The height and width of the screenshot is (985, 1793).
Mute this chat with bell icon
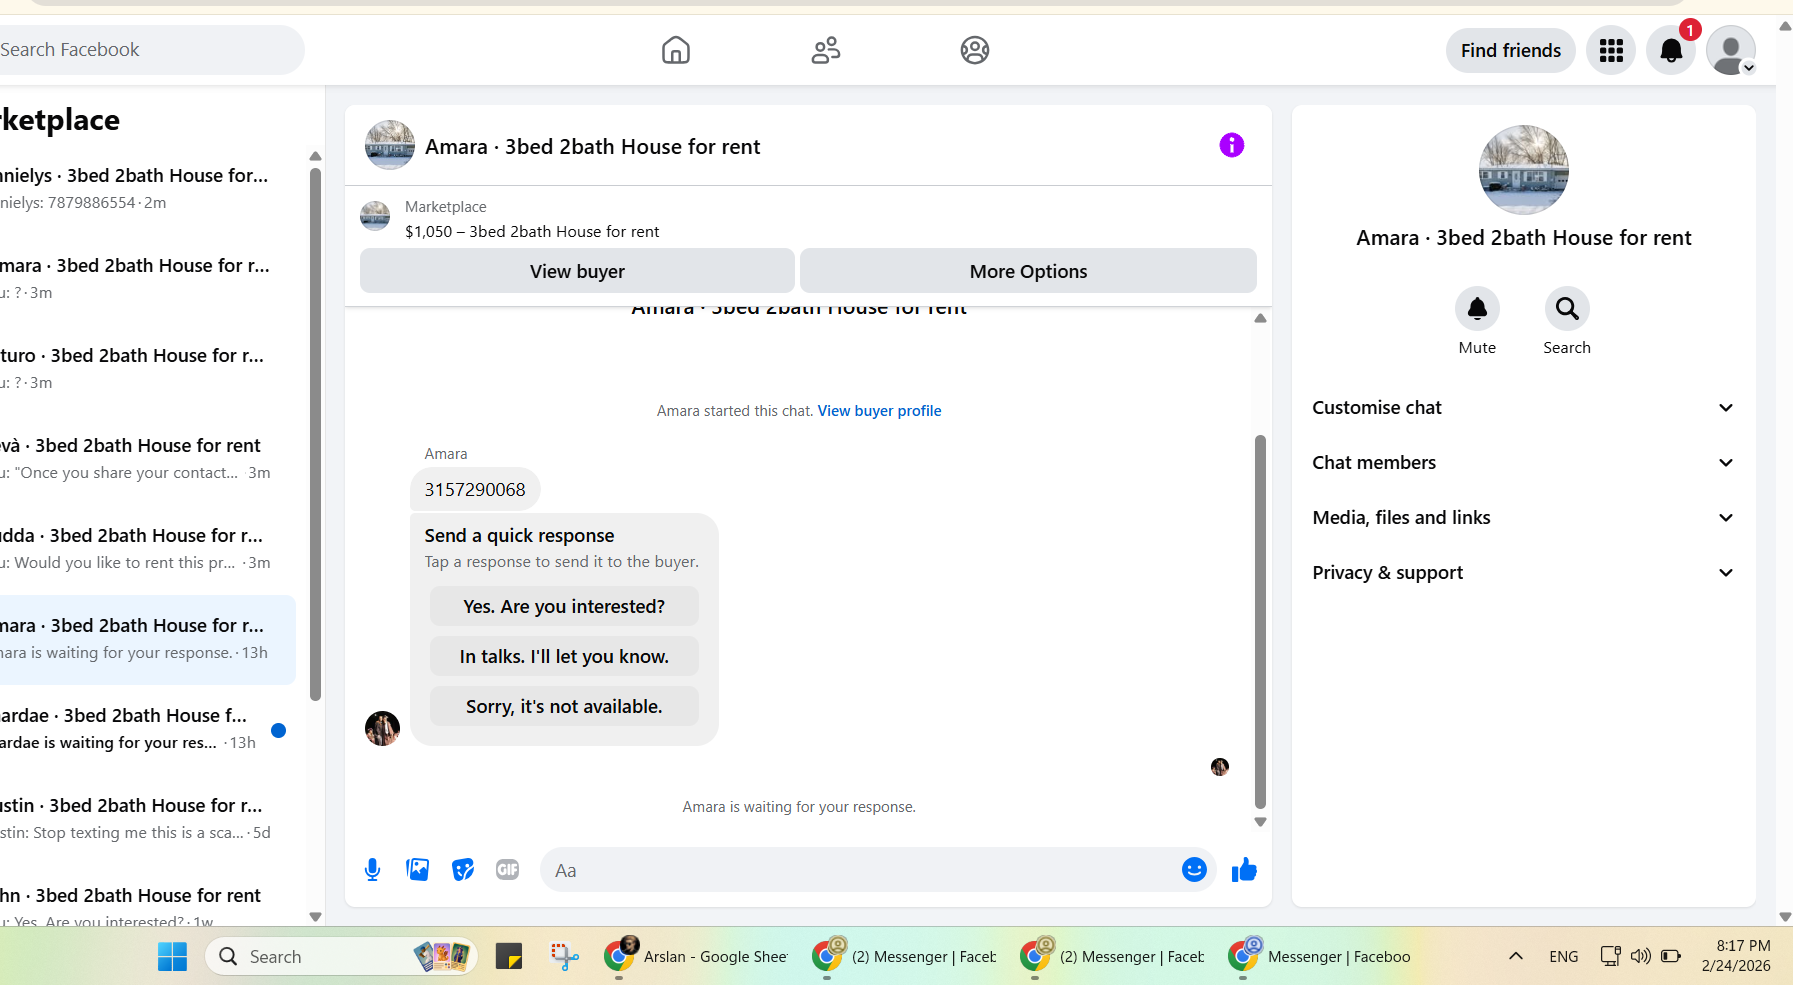point(1477,309)
